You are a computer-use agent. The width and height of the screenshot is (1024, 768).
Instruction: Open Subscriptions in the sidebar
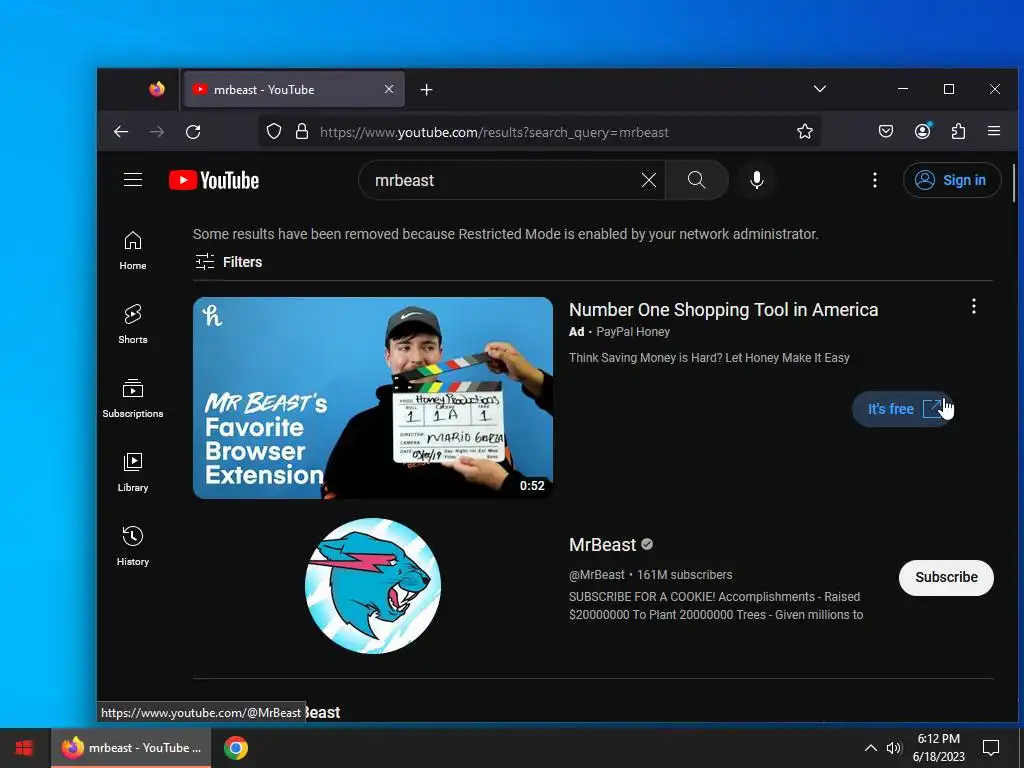(133, 398)
